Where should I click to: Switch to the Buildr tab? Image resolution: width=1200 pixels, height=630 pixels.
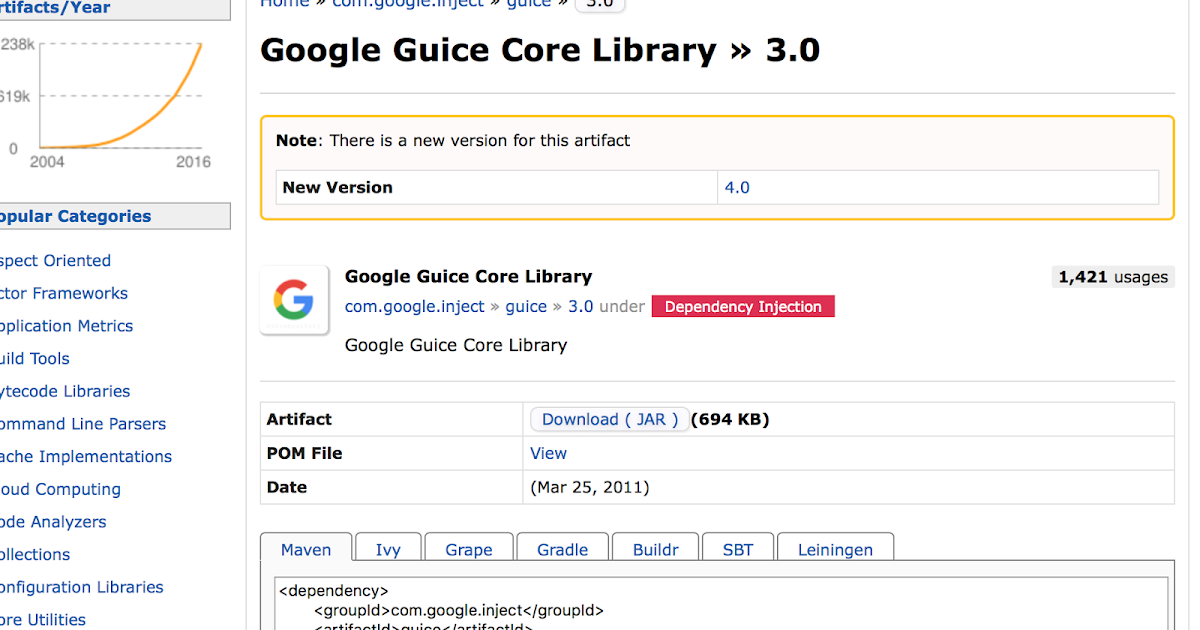(656, 550)
